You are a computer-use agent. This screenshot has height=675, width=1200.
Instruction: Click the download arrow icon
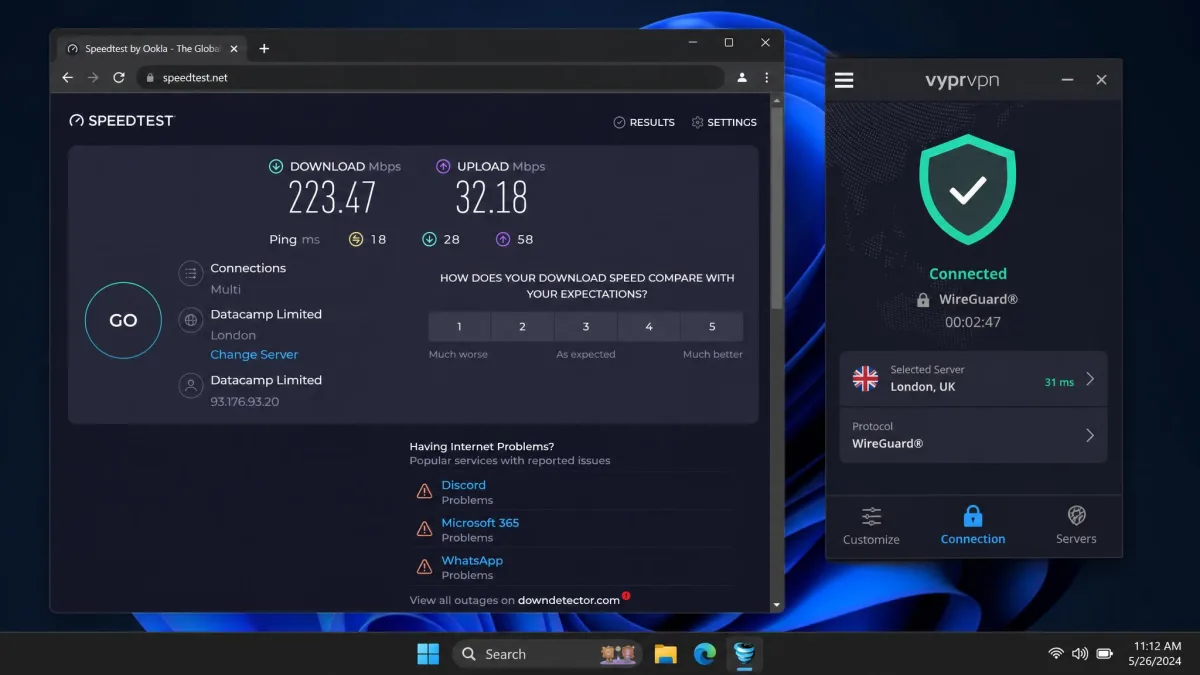click(276, 167)
